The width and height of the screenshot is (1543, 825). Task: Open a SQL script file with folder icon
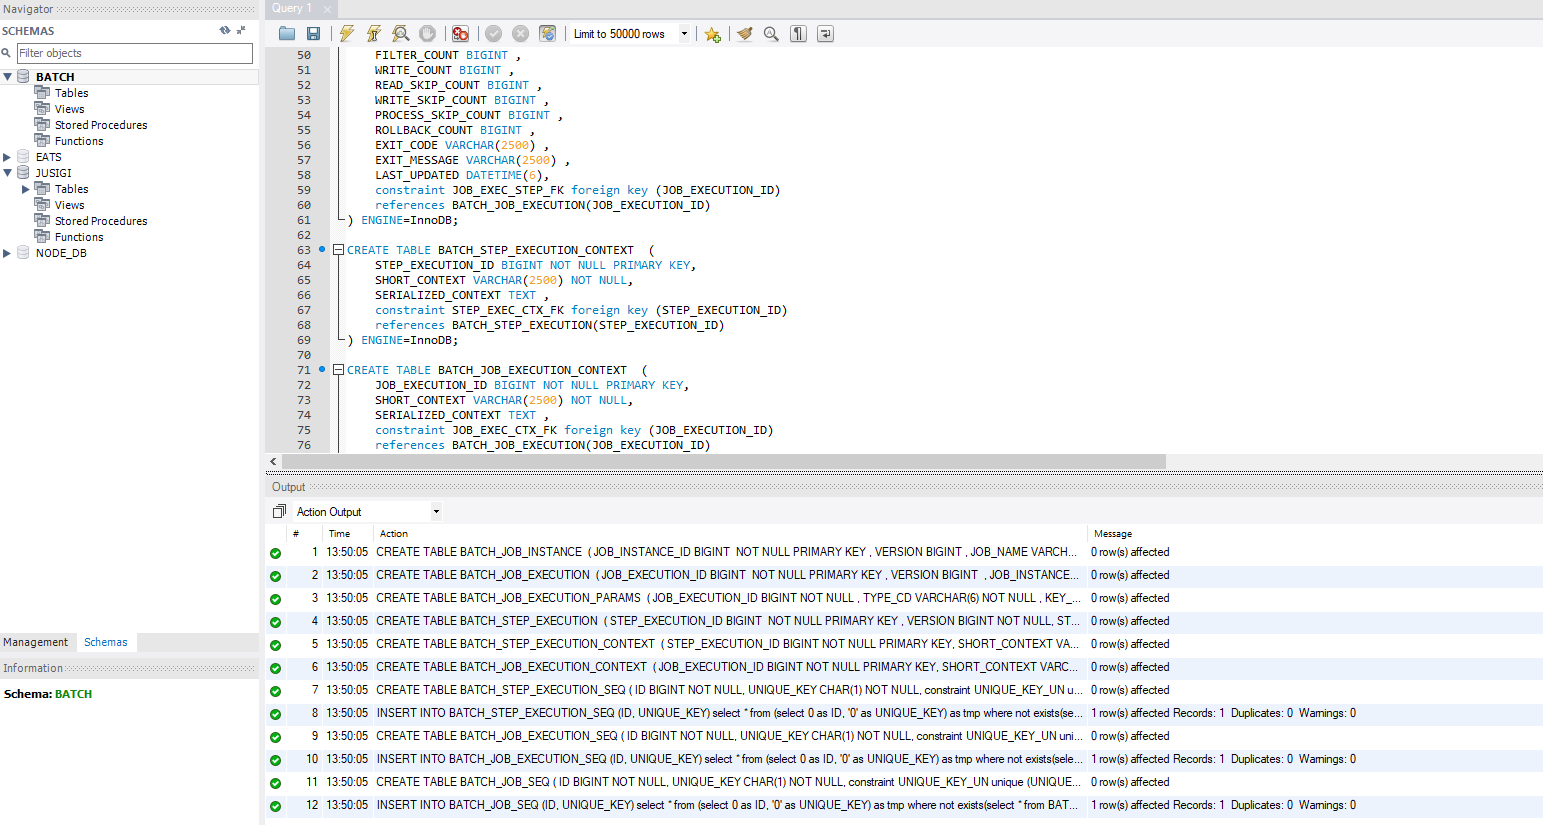coord(287,34)
